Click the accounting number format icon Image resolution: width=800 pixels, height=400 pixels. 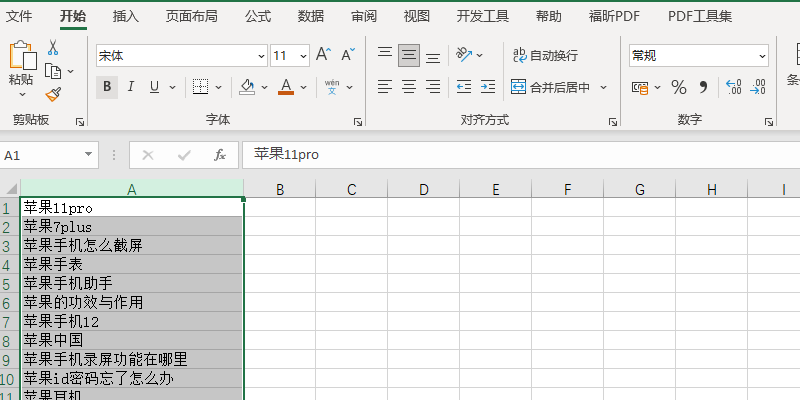639,88
